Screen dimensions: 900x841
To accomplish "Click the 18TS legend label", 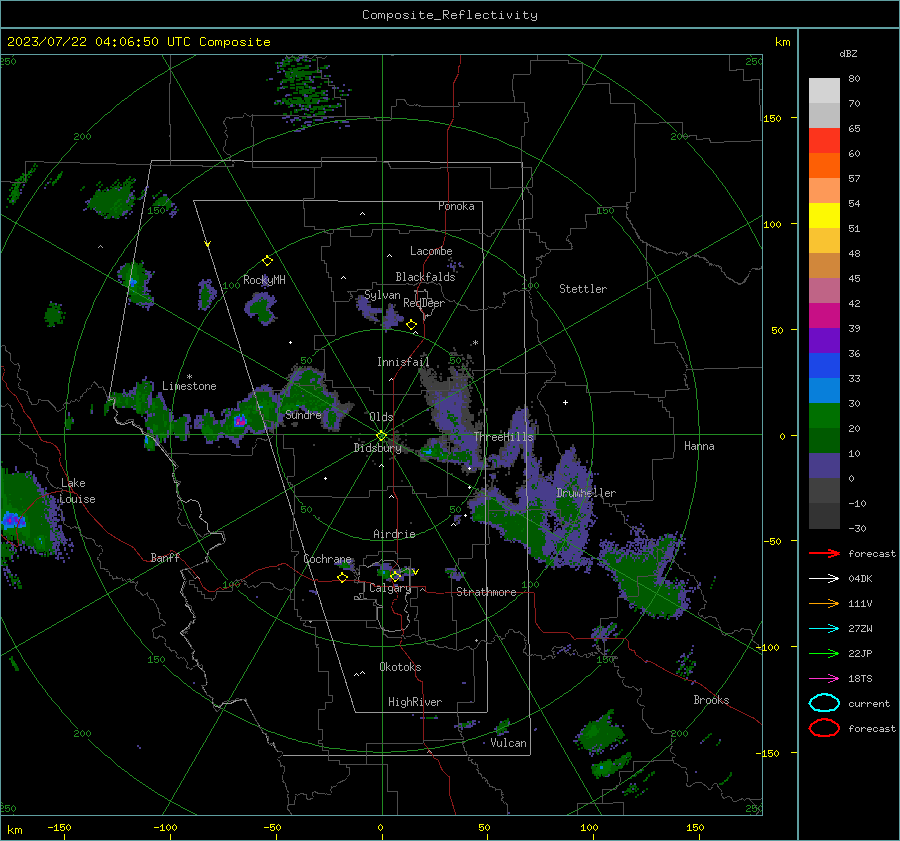I will pos(860,679).
